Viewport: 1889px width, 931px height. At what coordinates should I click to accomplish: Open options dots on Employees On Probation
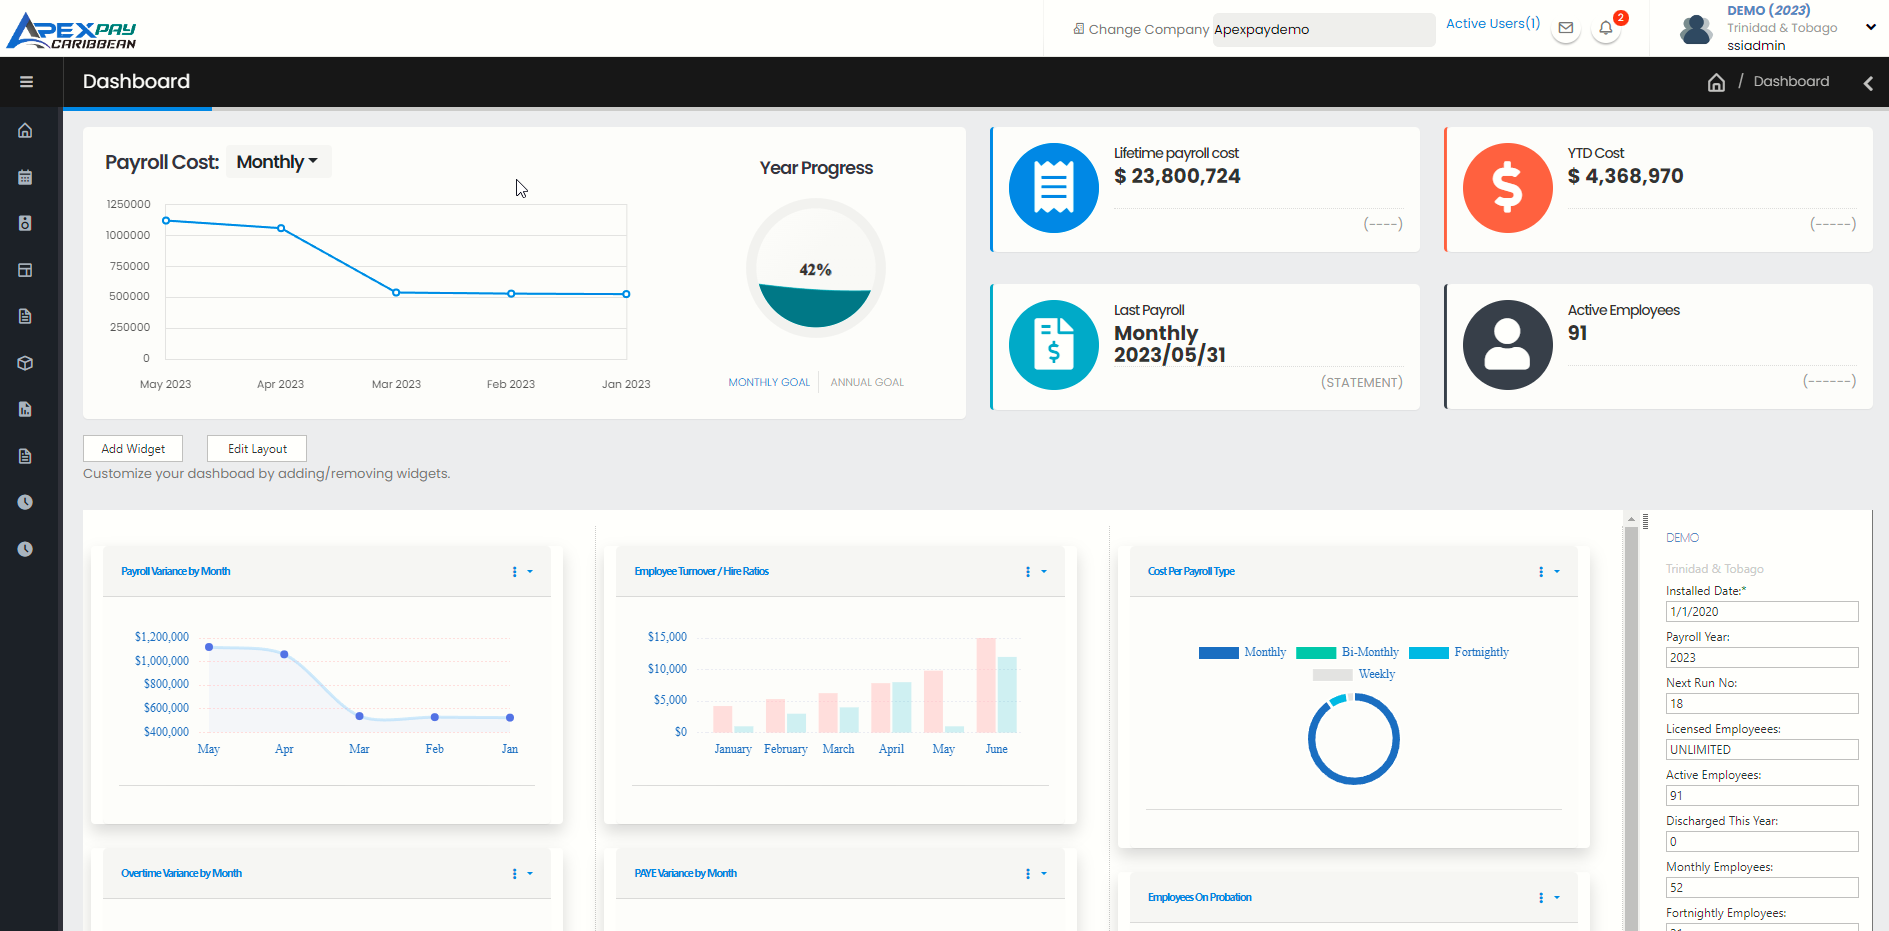point(1541,898)
